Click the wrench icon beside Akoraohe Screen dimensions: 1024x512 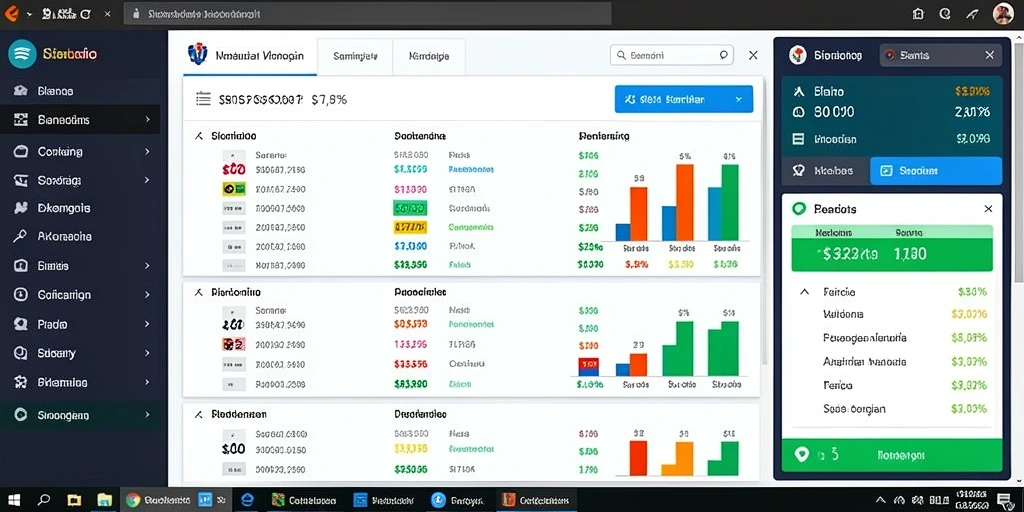pos(20,236)
